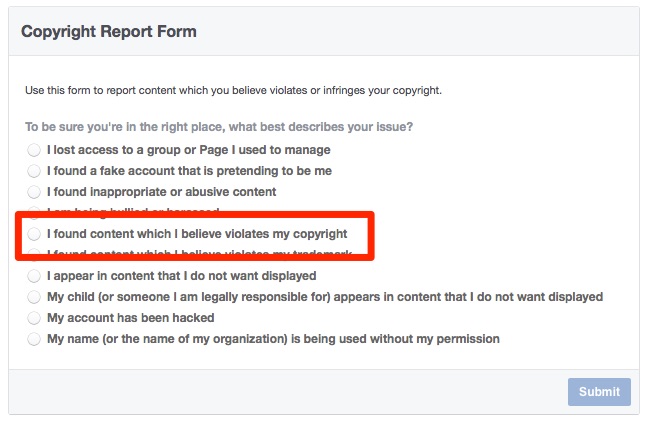Select the account has been hacked radio button
Screen dimensions: 646x422
[35, 318]
